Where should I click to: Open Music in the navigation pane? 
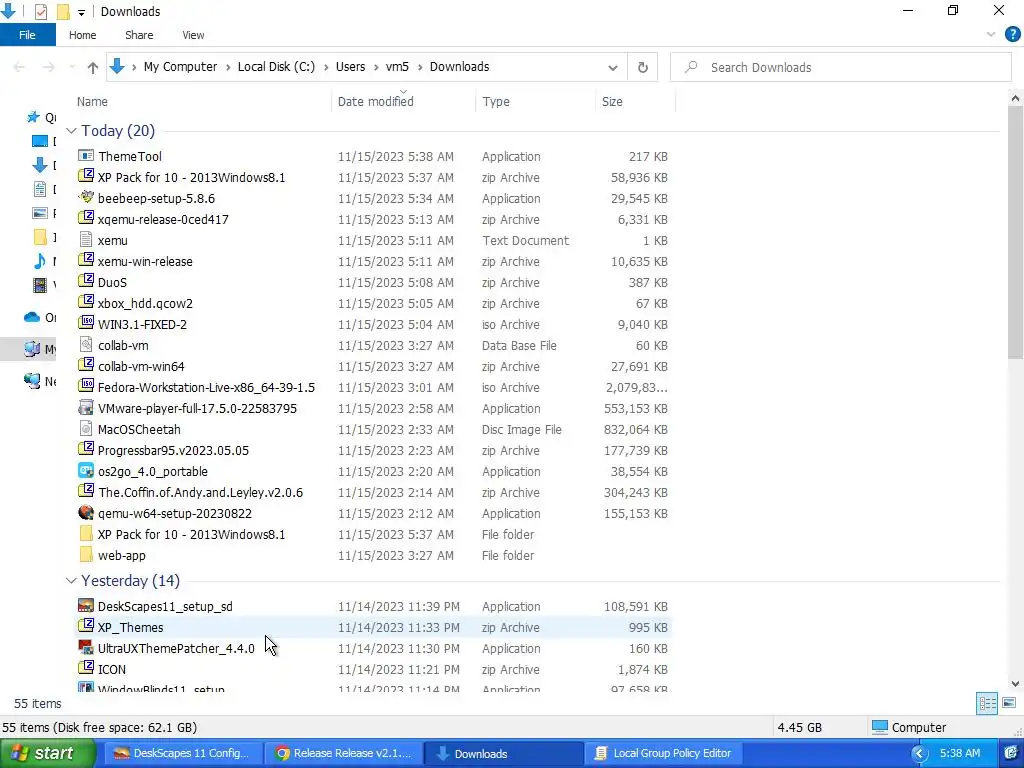coord(43,262)
